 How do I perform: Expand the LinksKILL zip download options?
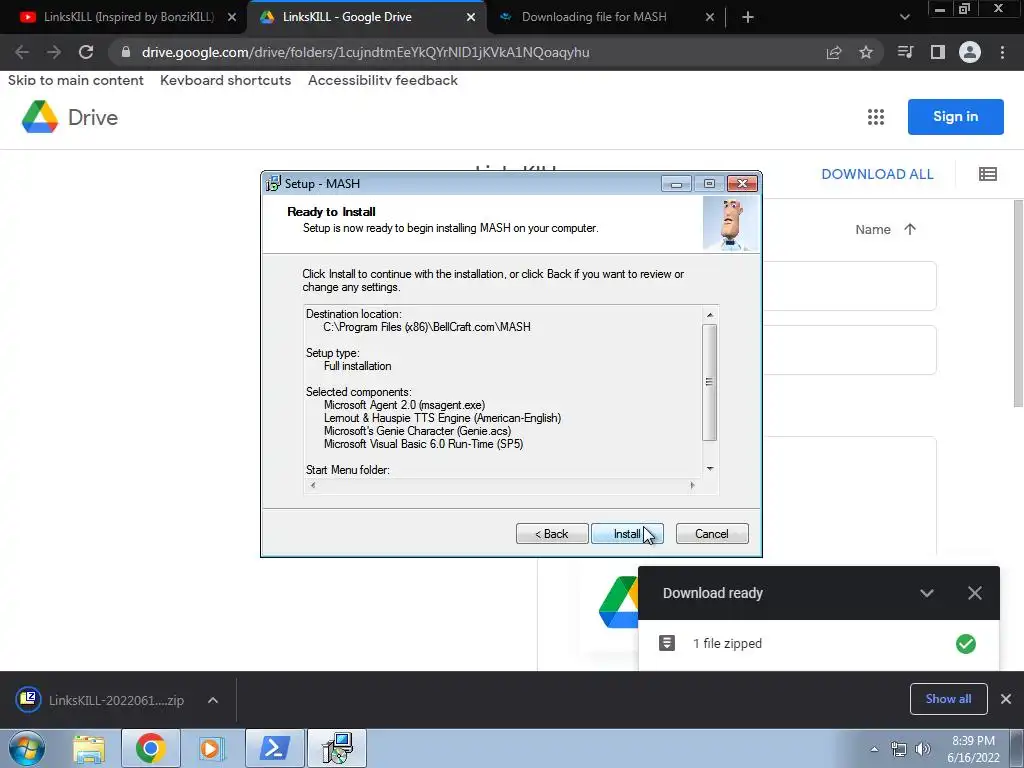click(213, 700)
